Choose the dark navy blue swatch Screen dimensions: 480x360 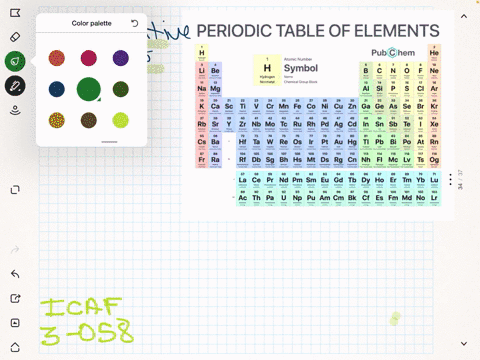[57, 89]
